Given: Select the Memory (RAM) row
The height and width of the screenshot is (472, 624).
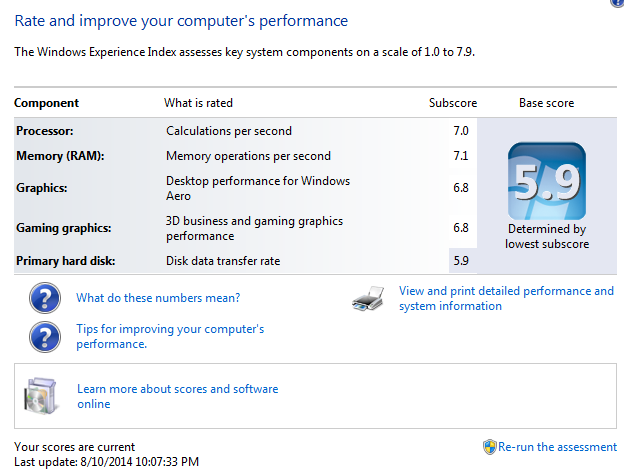Looking at the screenshot, I should click(x=245, y=156).
